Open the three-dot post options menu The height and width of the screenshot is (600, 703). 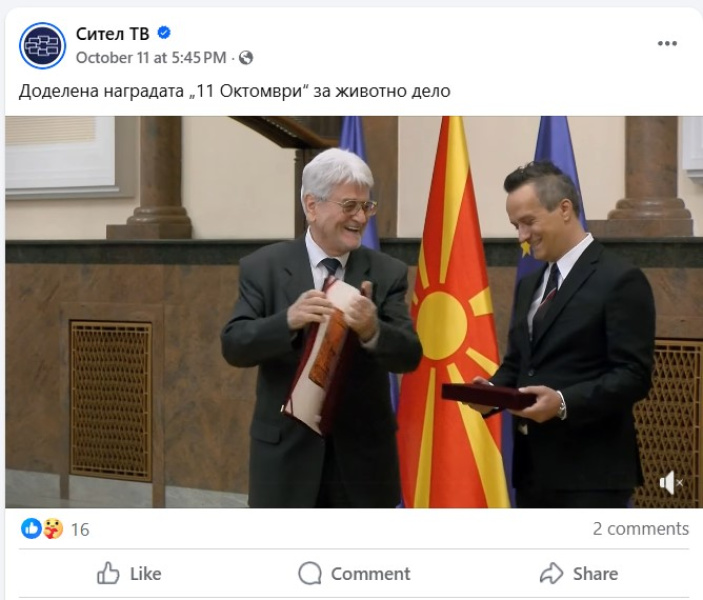[x=667, y=43]
